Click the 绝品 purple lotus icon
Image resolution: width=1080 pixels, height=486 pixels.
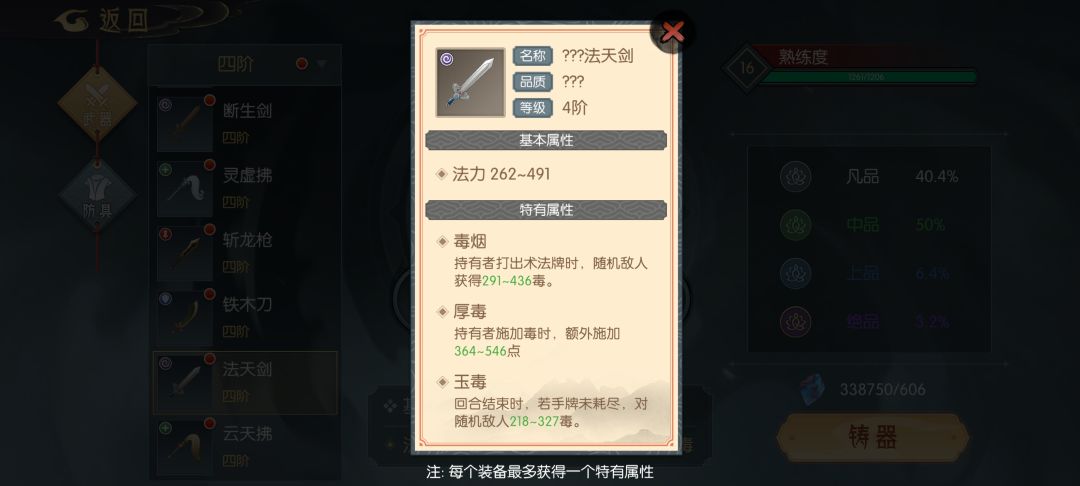[x=796, y=321]
